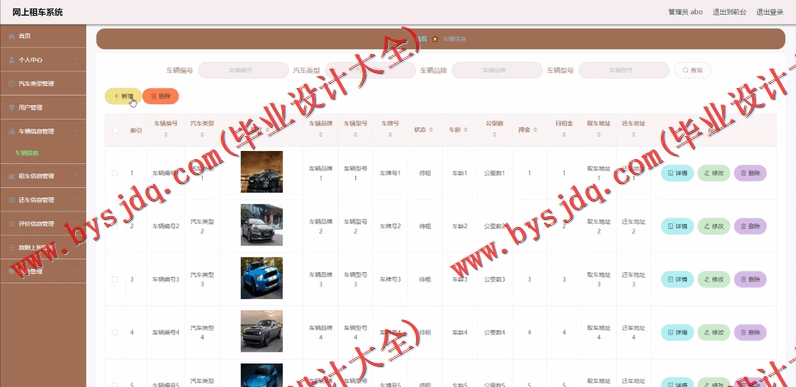This screenshot has width=796, height=387.
Task: Expand the 用户管理 sidebar menu
Action: (43, 108)
